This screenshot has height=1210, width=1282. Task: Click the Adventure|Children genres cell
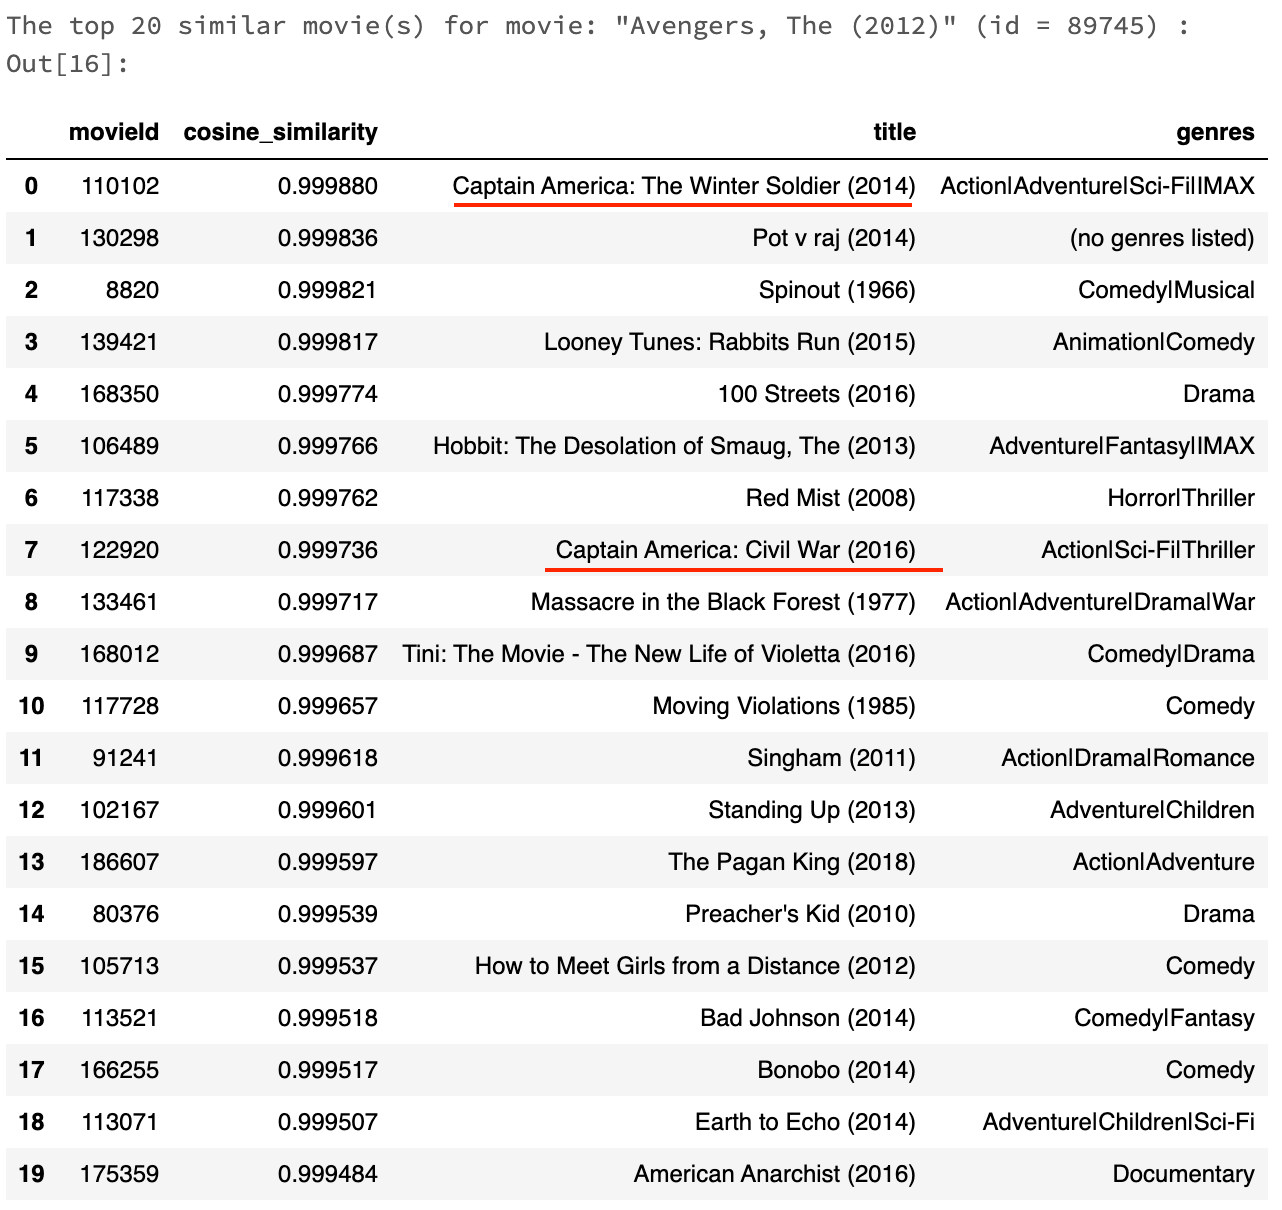point(1152,810)
